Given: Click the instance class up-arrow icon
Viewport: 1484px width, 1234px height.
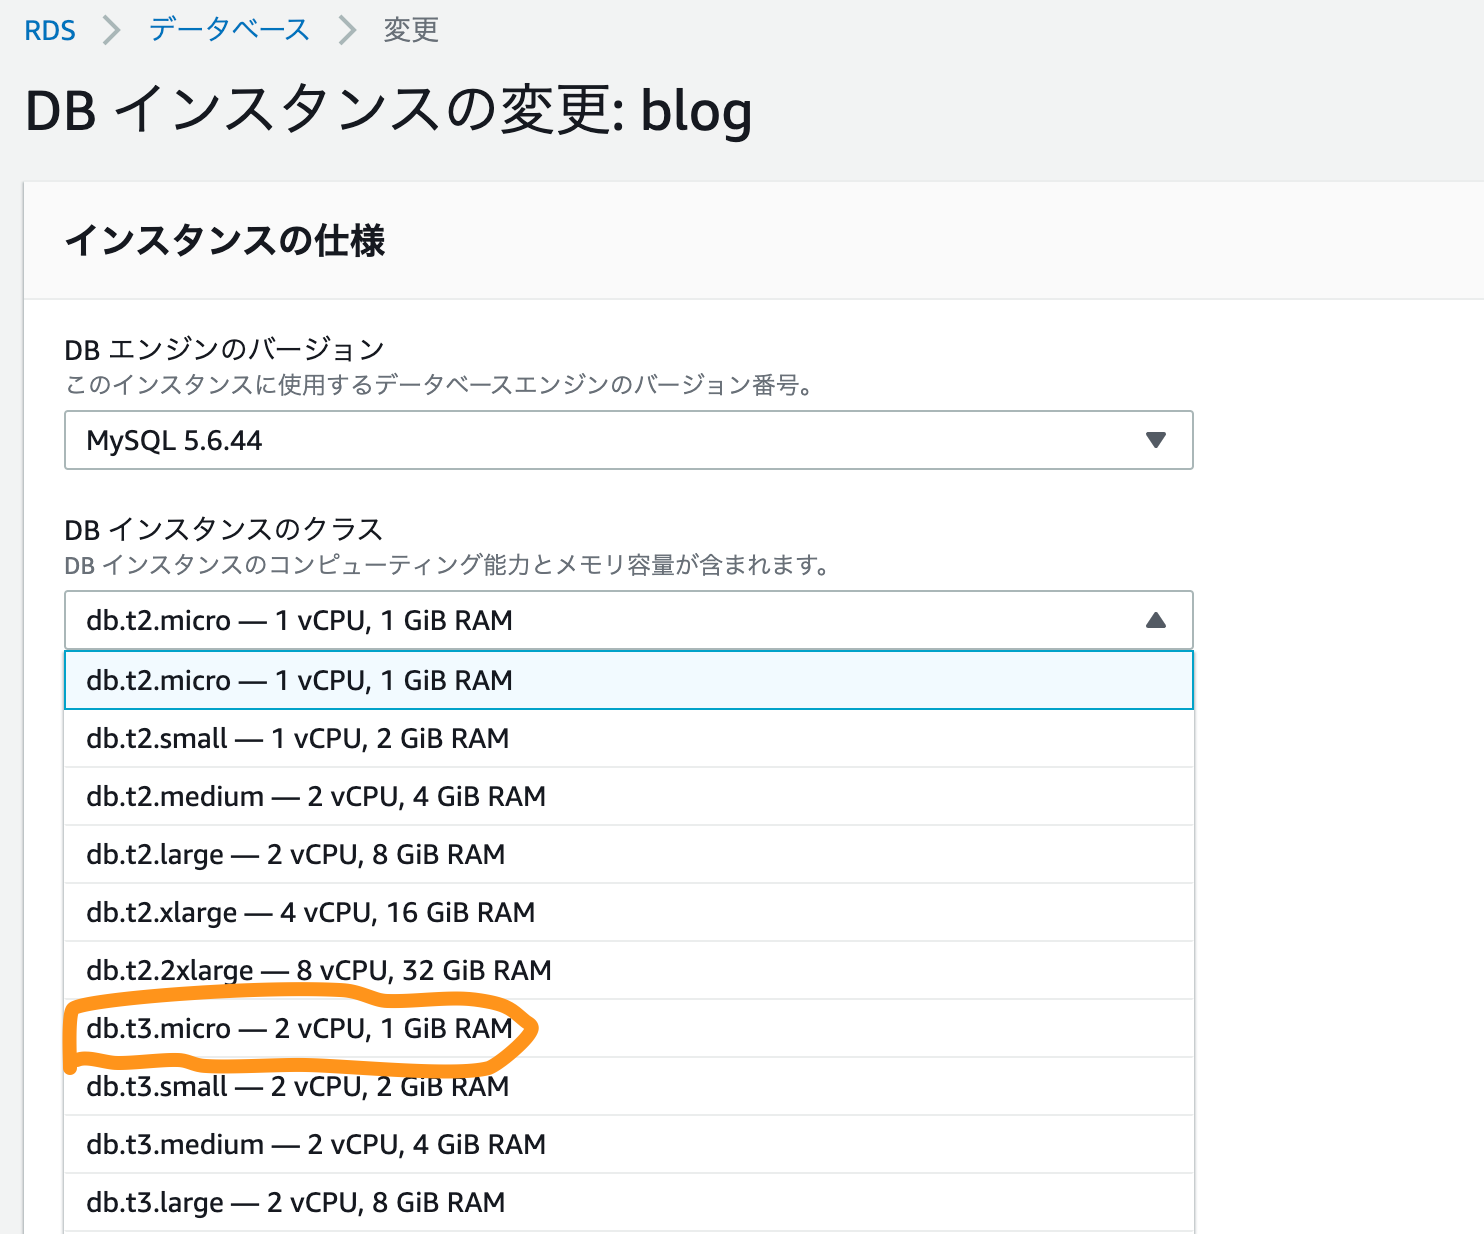Looking at the screenshot, I should [x=1156, y=620].
